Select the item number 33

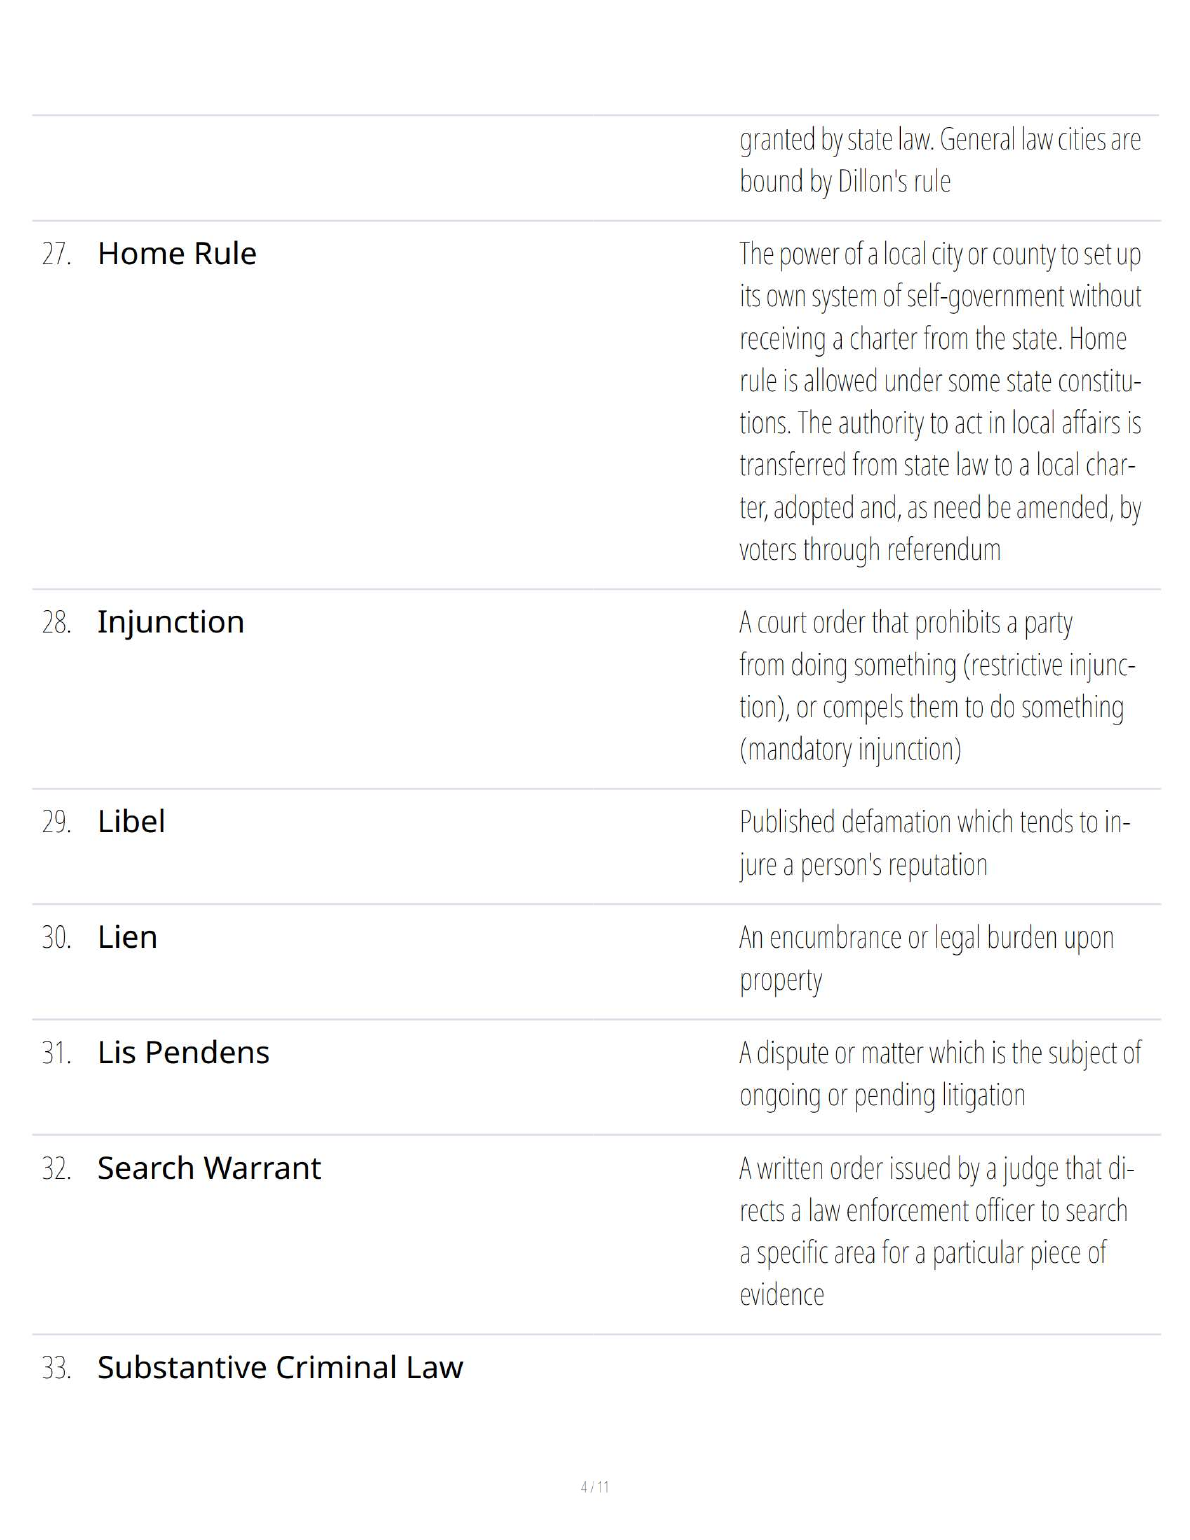(x=56, y=1369)
